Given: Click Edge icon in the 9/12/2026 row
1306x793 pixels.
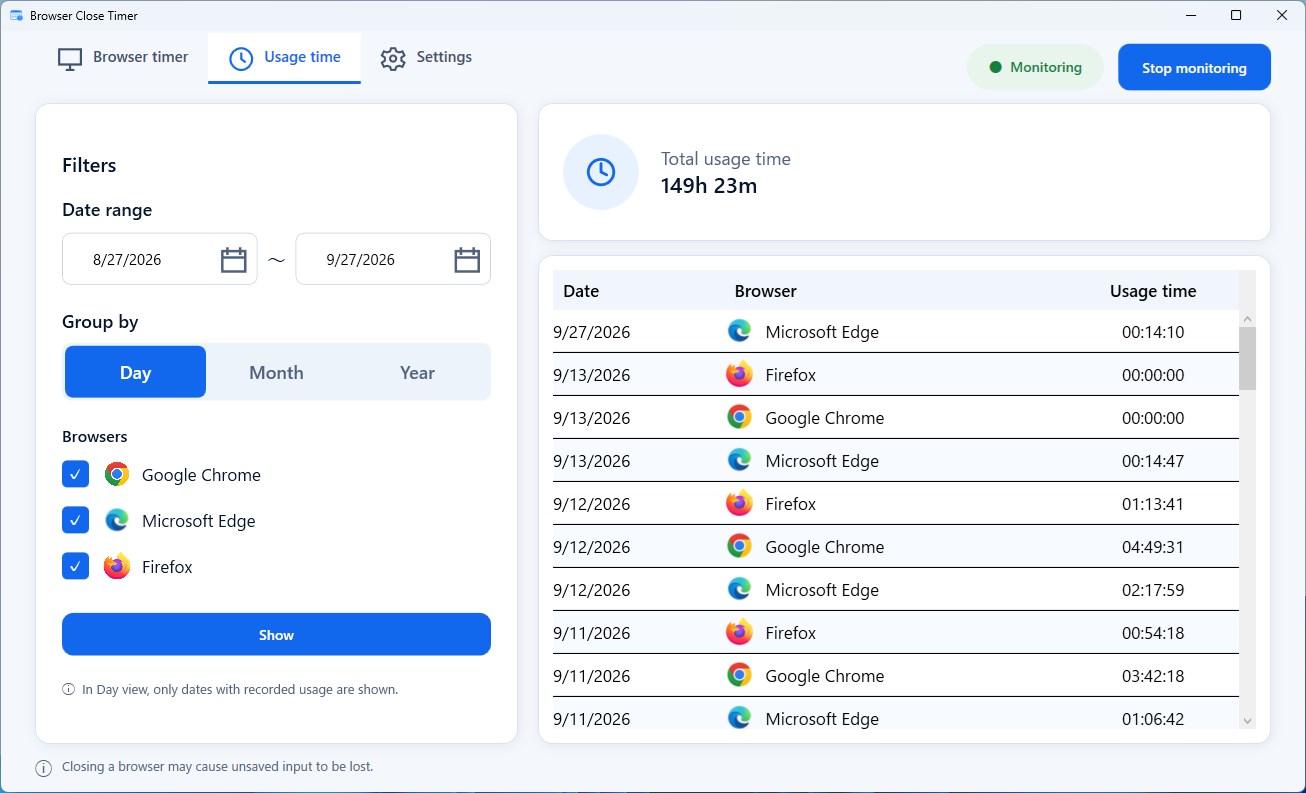Looking at the screenshot, I should pyautogui.click(x=739, y=589).
